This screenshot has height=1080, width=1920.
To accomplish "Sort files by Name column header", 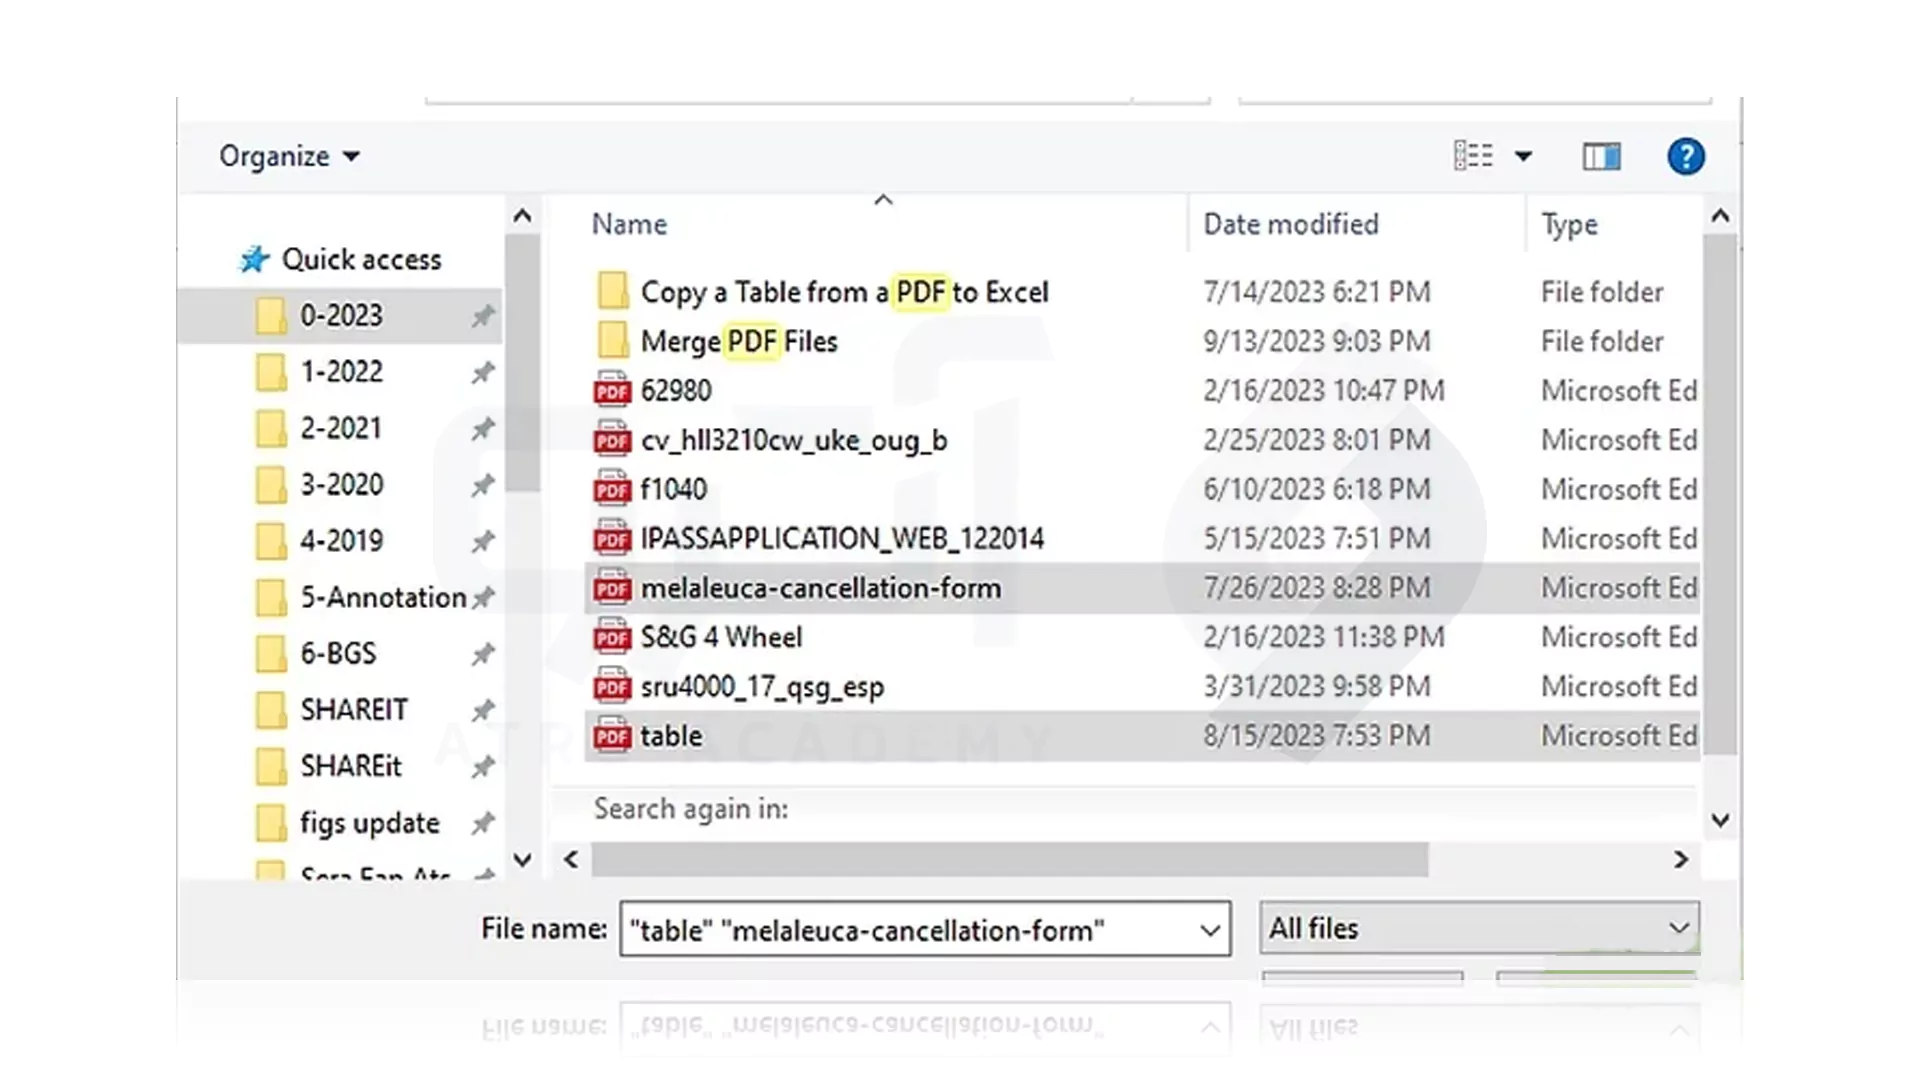I will 629,224.
